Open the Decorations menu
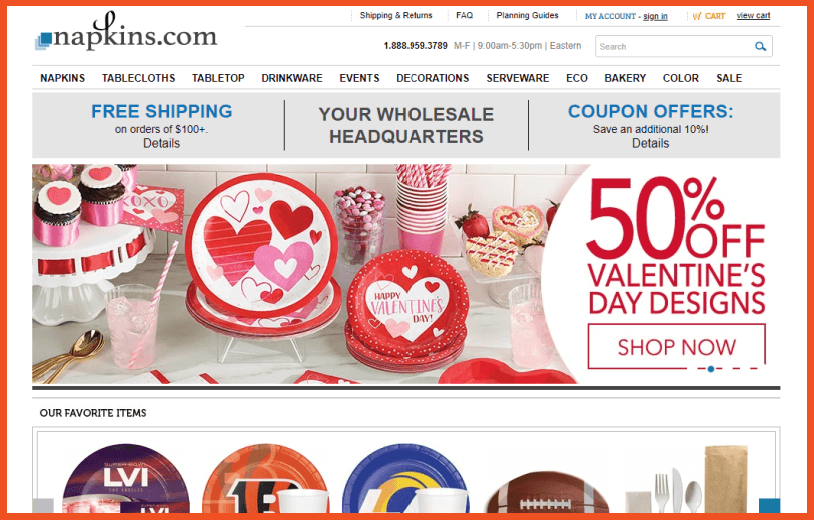This screenshot has width=814, height=521. (x=432, y=78)
